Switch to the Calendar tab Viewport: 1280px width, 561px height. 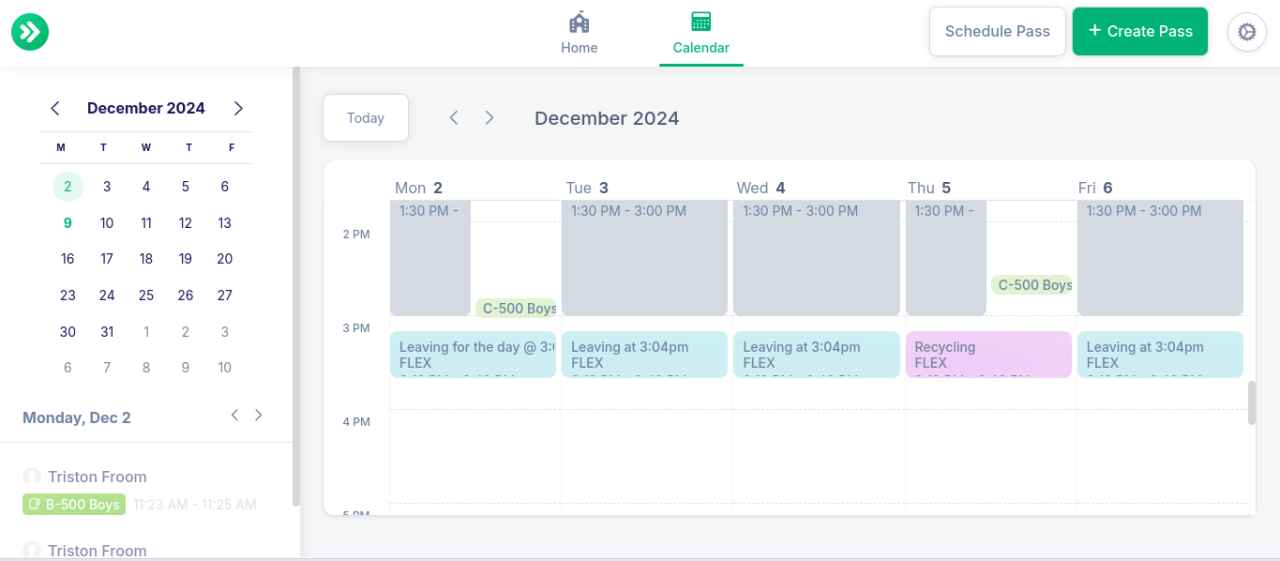pyautogui.click(x=701, y=47)
